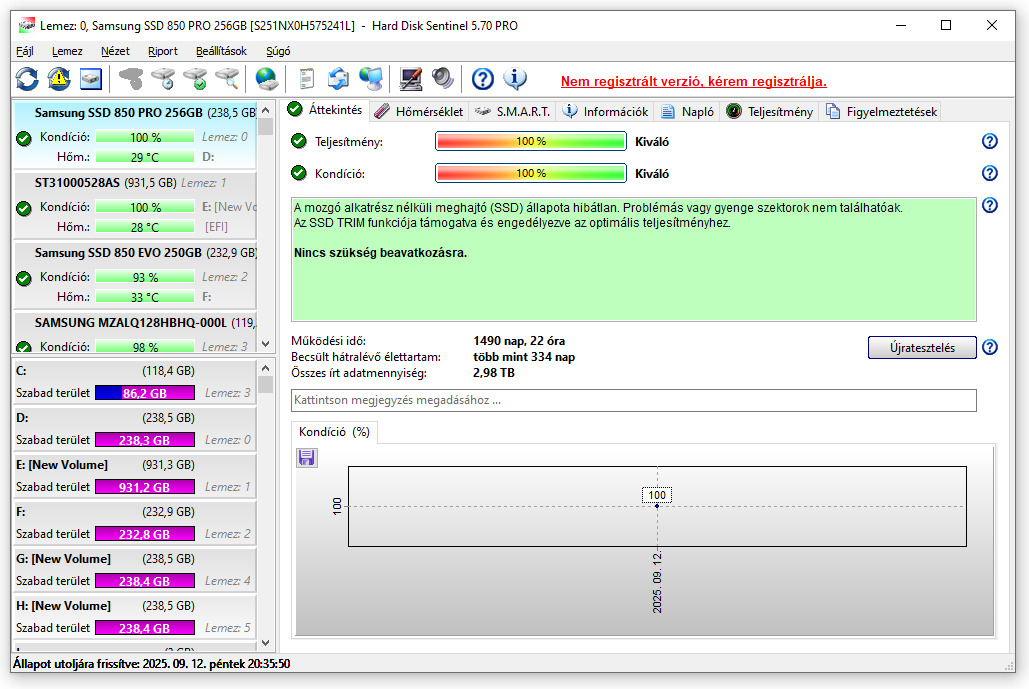Select the Samsung SSD 850 EVO 250GB disk
This screenshot has height=689, width=1029.
point(135,274)
